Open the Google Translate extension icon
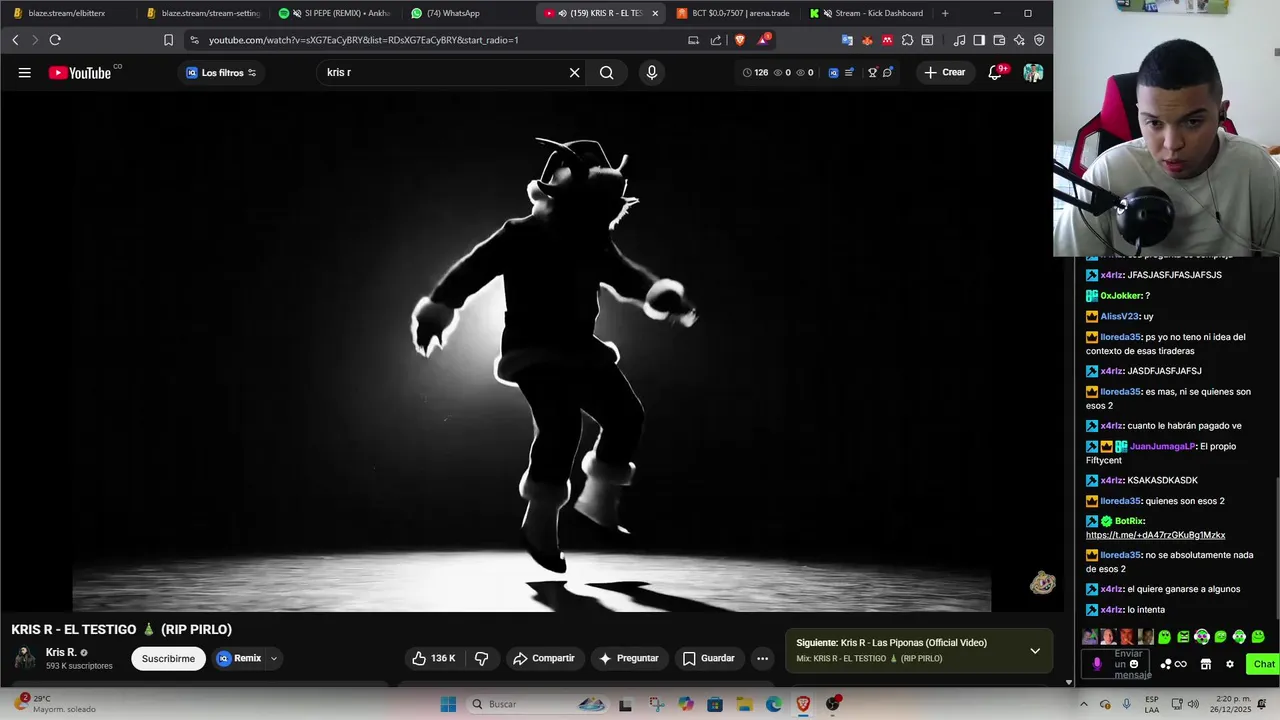The image size is (1280, 720). (x=847, y=40)
